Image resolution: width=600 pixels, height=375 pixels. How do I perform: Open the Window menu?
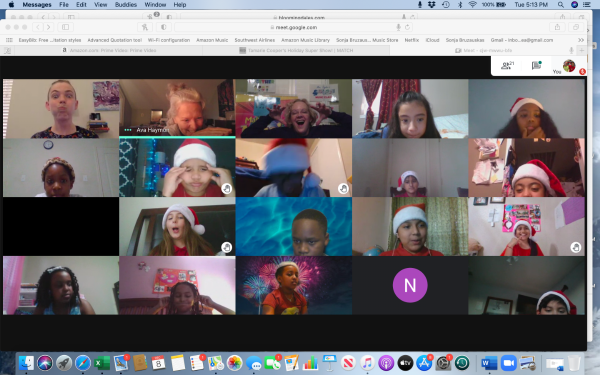pos(155,5)
